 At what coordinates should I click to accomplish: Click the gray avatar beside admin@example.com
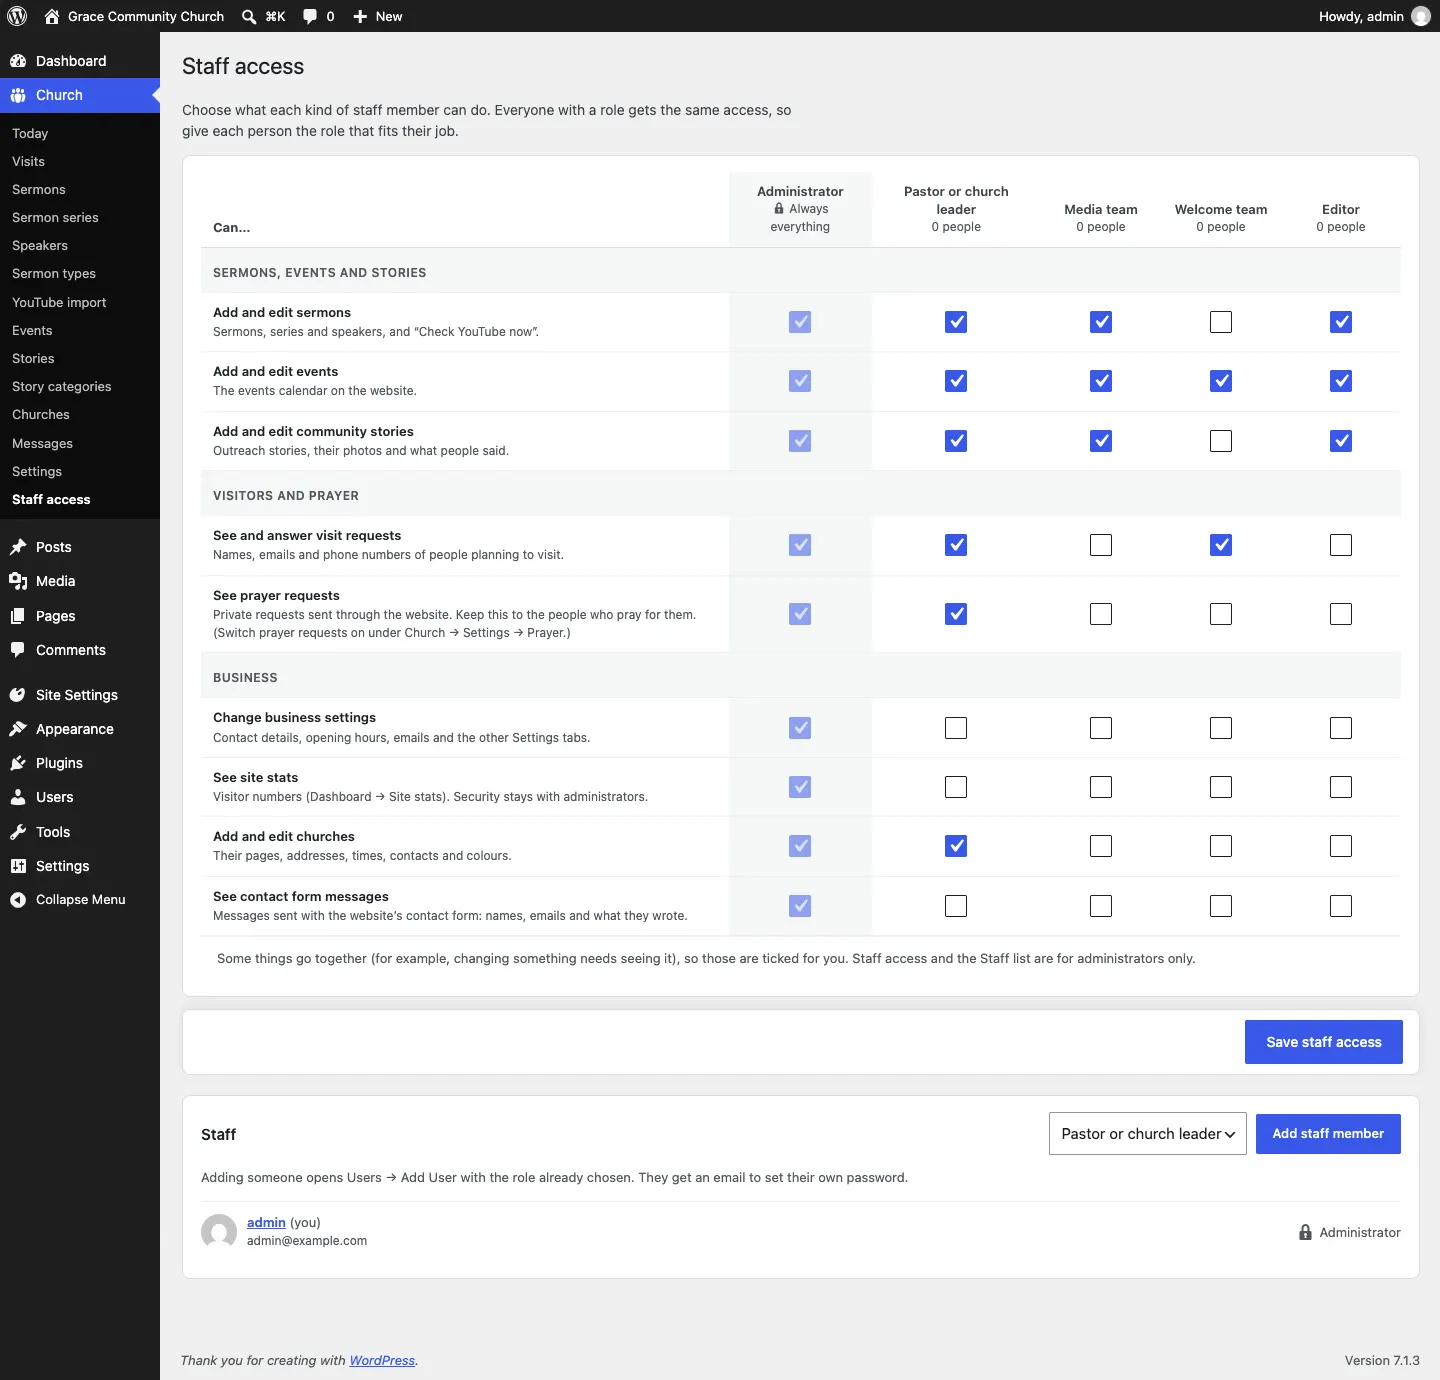pyautogui.click(x=219, y=1232)
